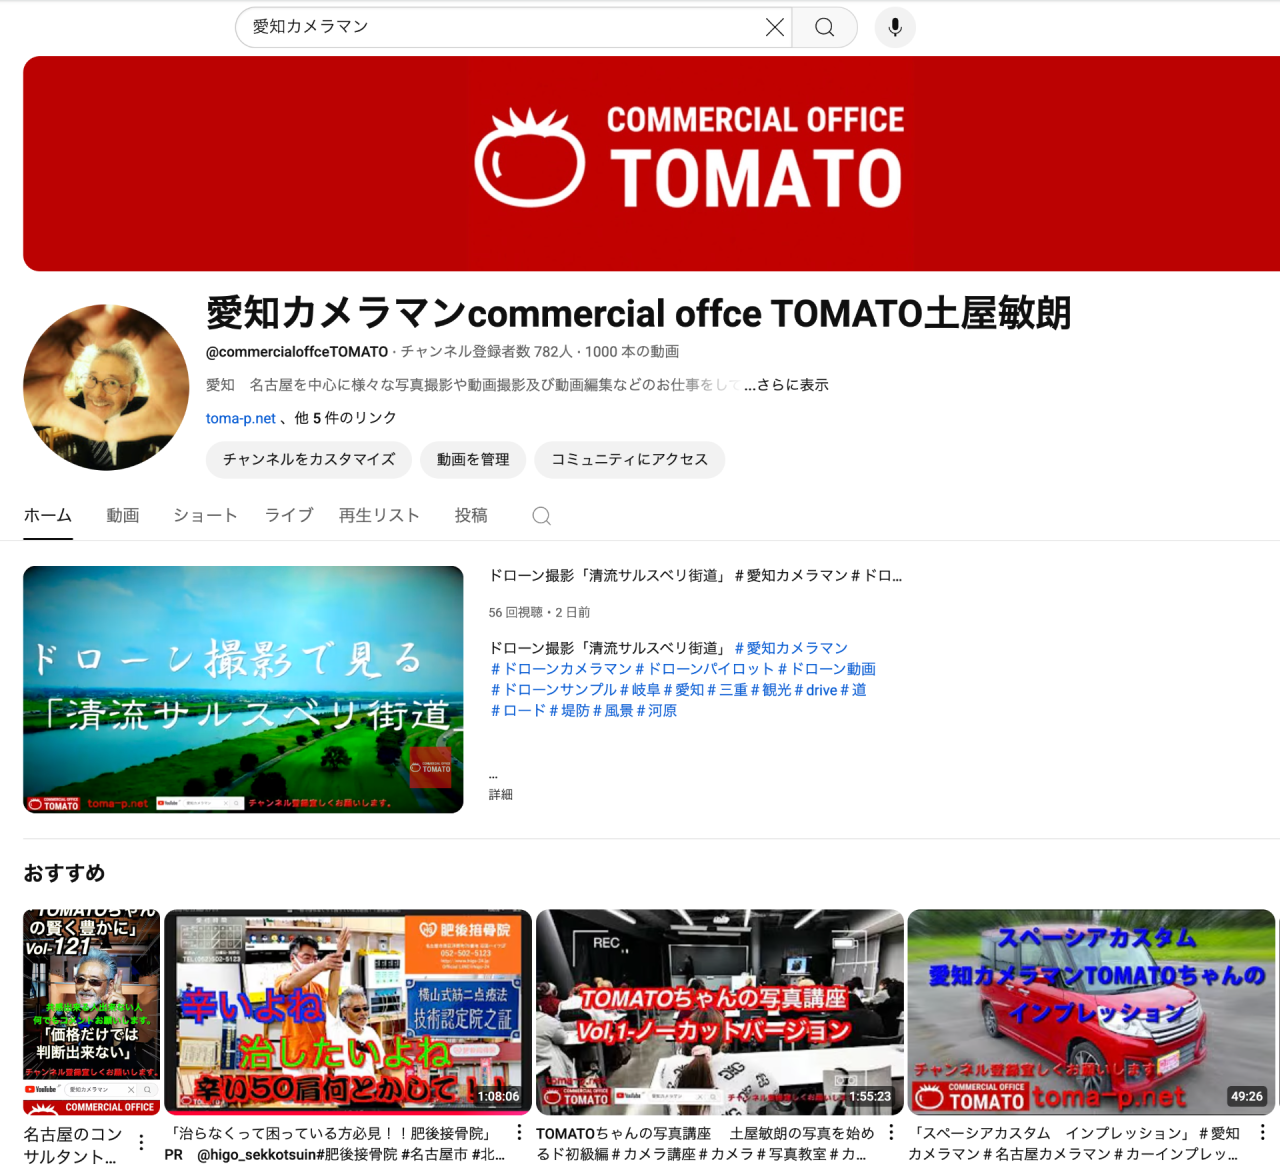Play the featured drone video thumbnail

[x=243, y=689]
